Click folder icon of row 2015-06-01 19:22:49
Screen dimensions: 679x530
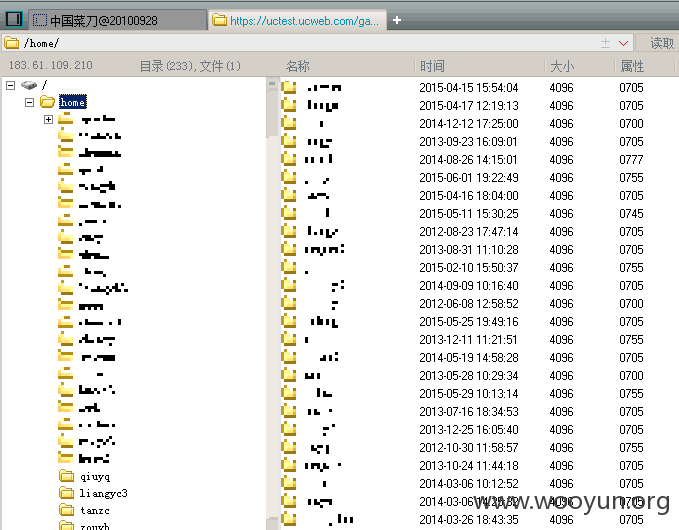288,177
